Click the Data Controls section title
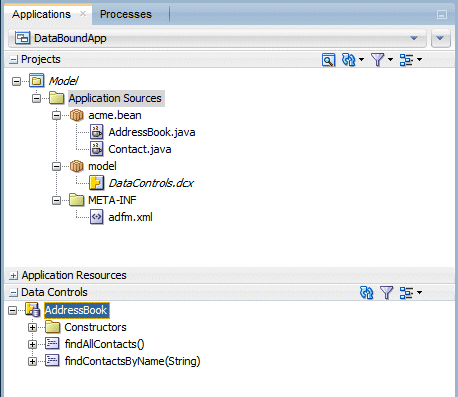Screen dimensions: 458x397 click(x=54, y=292)
